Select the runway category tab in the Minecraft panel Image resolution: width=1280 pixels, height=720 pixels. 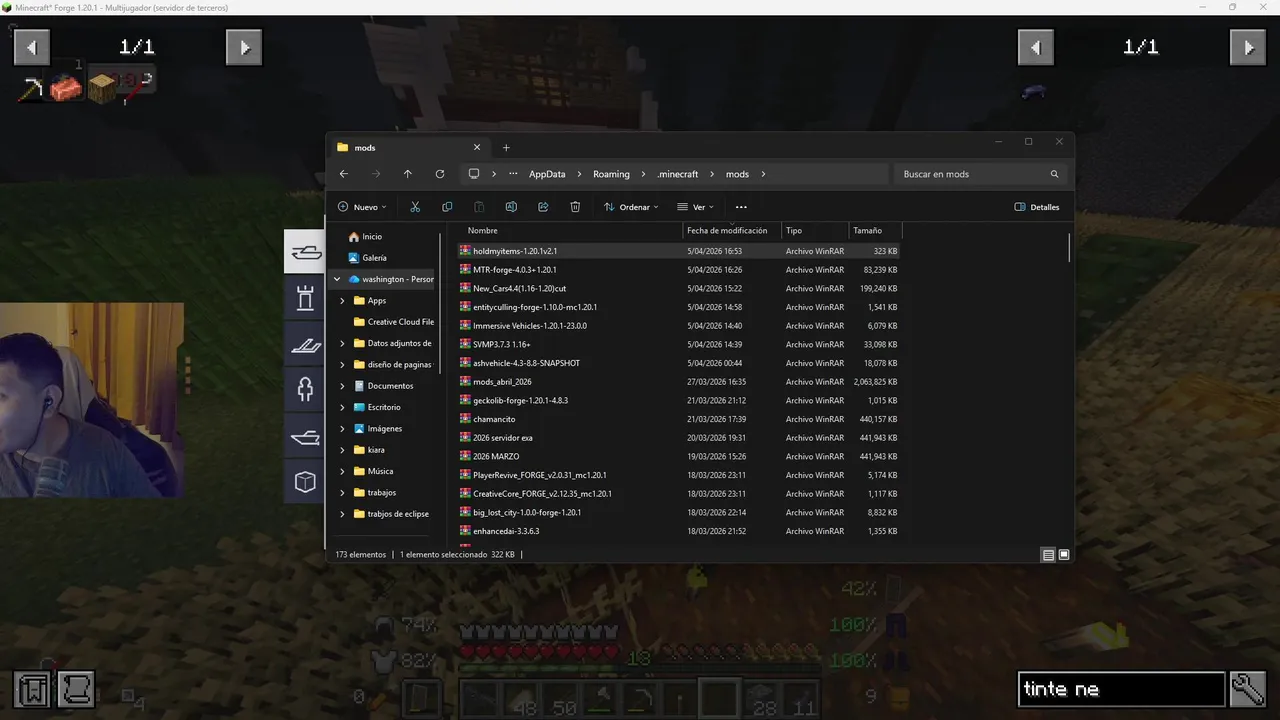point(305,344)
